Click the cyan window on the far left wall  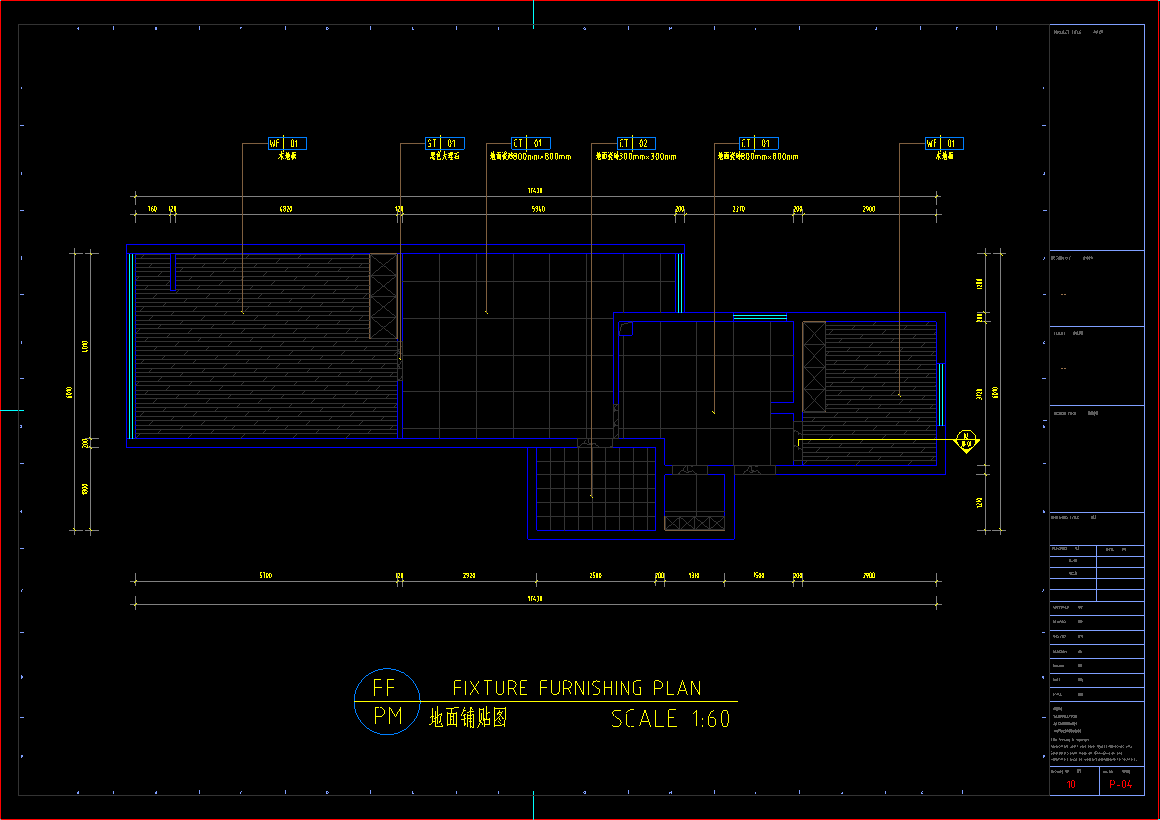click(131, 345)
